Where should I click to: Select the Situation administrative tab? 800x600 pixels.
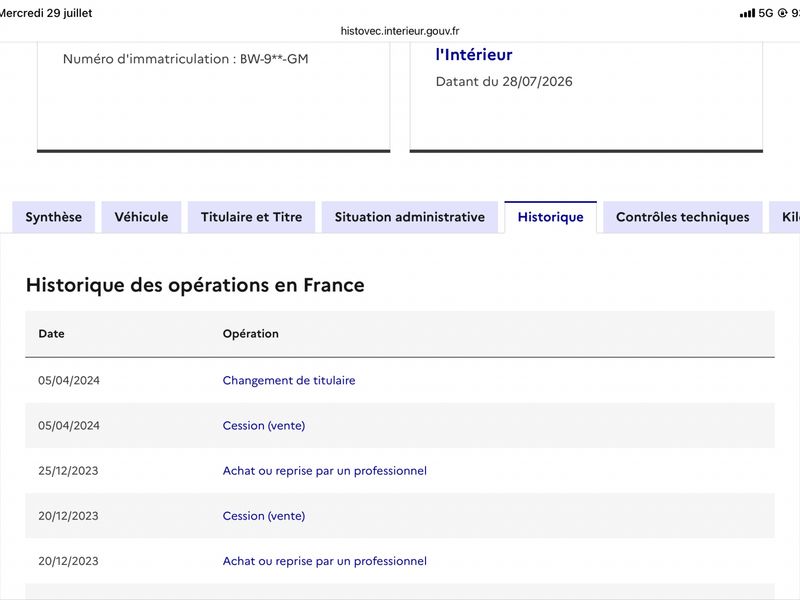point(410,217)
